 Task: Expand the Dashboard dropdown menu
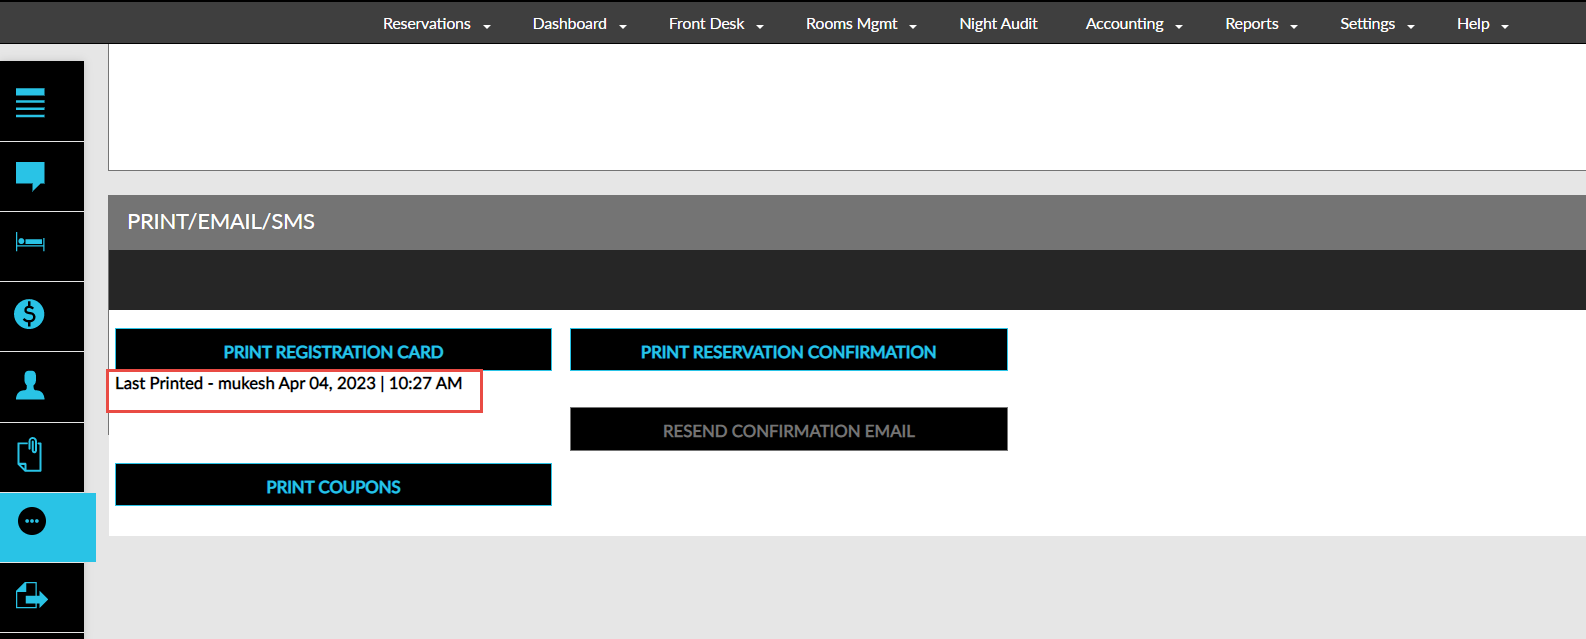579,24
